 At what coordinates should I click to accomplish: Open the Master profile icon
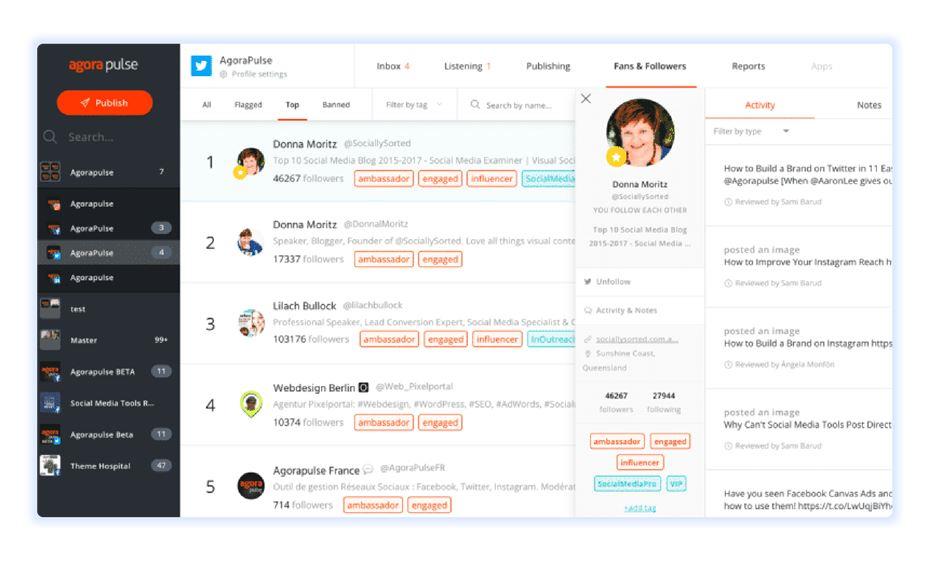[50, 340]
